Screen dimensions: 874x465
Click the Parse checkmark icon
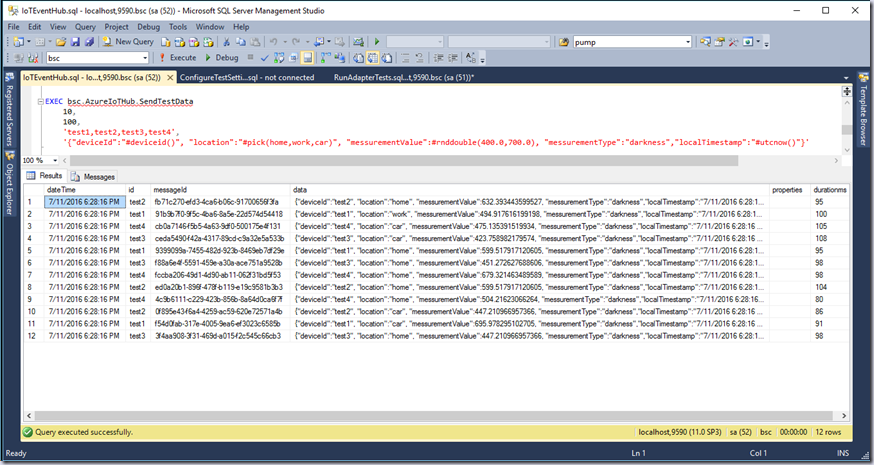[265, 57]
